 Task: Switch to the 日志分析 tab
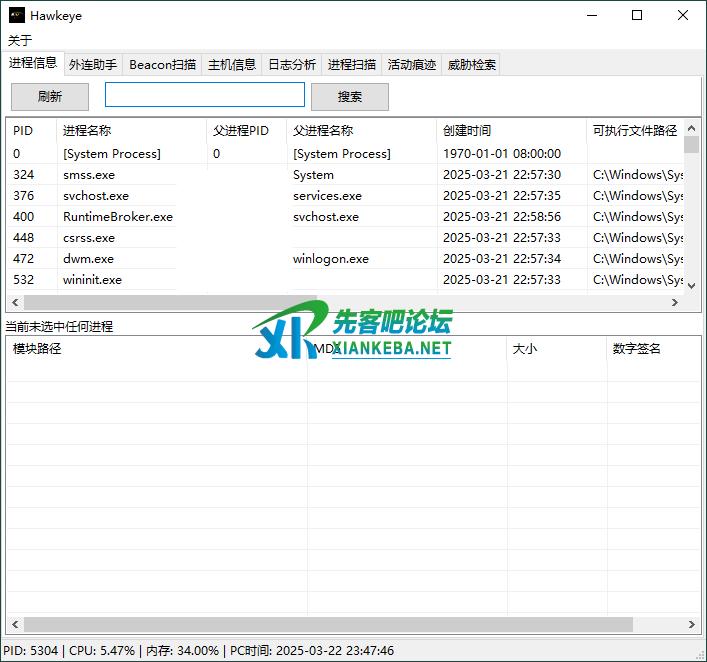[292, 65]
